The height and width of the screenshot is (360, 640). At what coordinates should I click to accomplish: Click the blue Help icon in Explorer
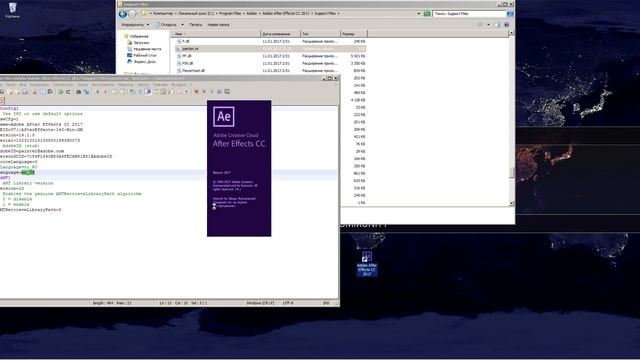click(507, 25)
